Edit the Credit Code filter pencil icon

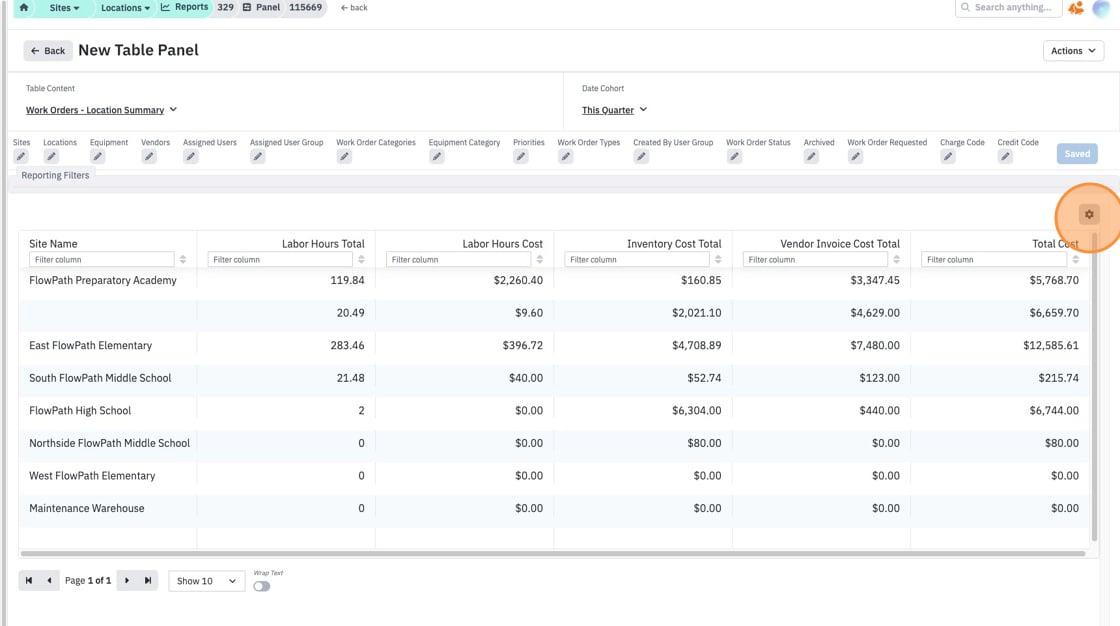click(1005, 156)
